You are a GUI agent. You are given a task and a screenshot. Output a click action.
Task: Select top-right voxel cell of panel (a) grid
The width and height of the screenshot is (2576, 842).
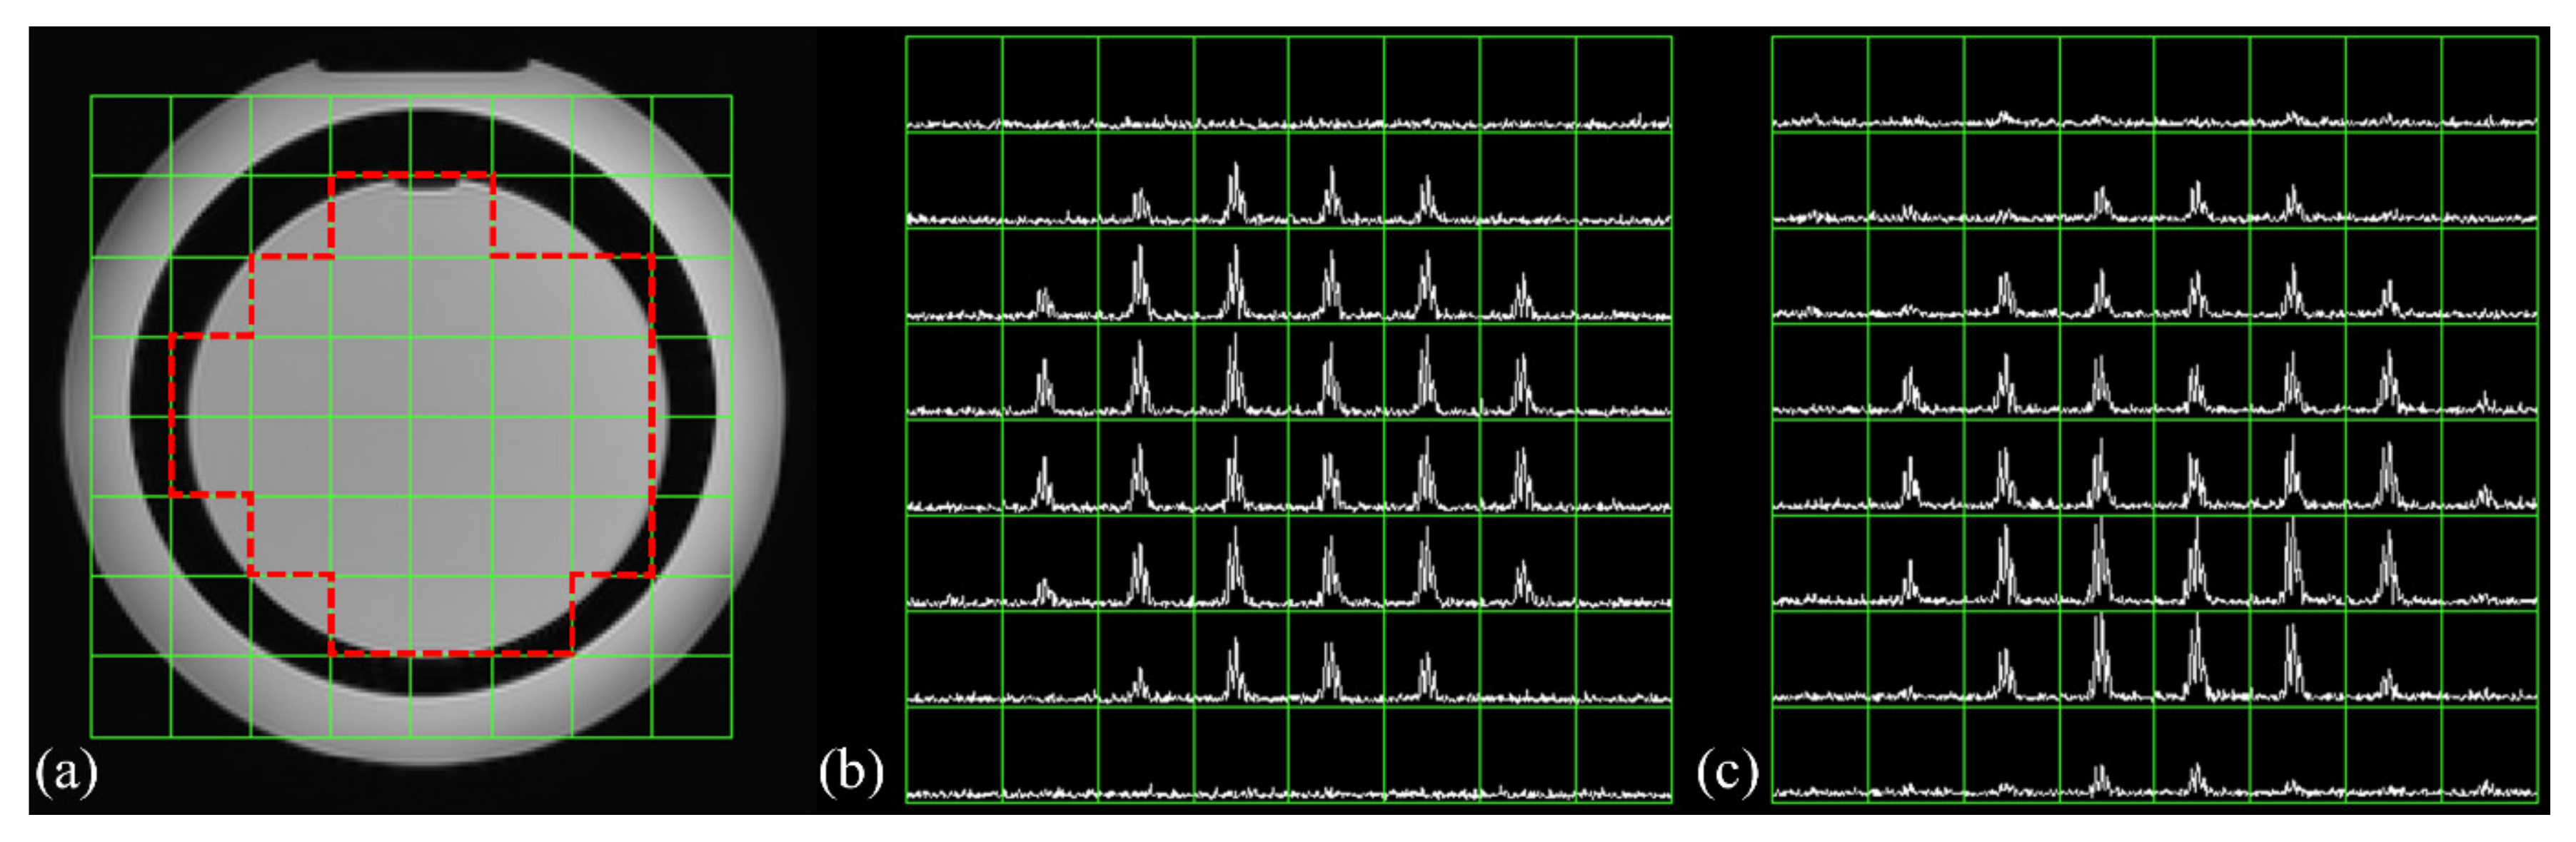coord(692,136)
